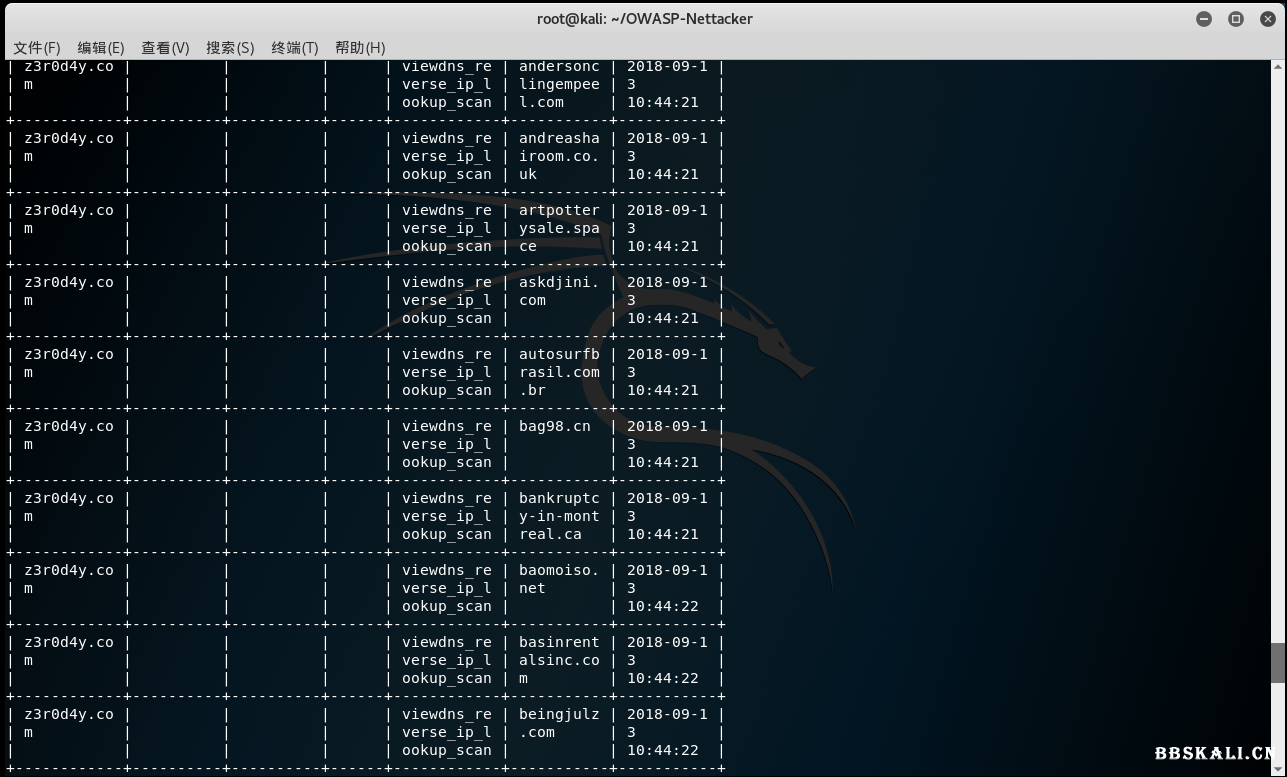Select the timestamp 10:44:22 text
Screen dimensions: 1287x777
(x=664, y=606)
